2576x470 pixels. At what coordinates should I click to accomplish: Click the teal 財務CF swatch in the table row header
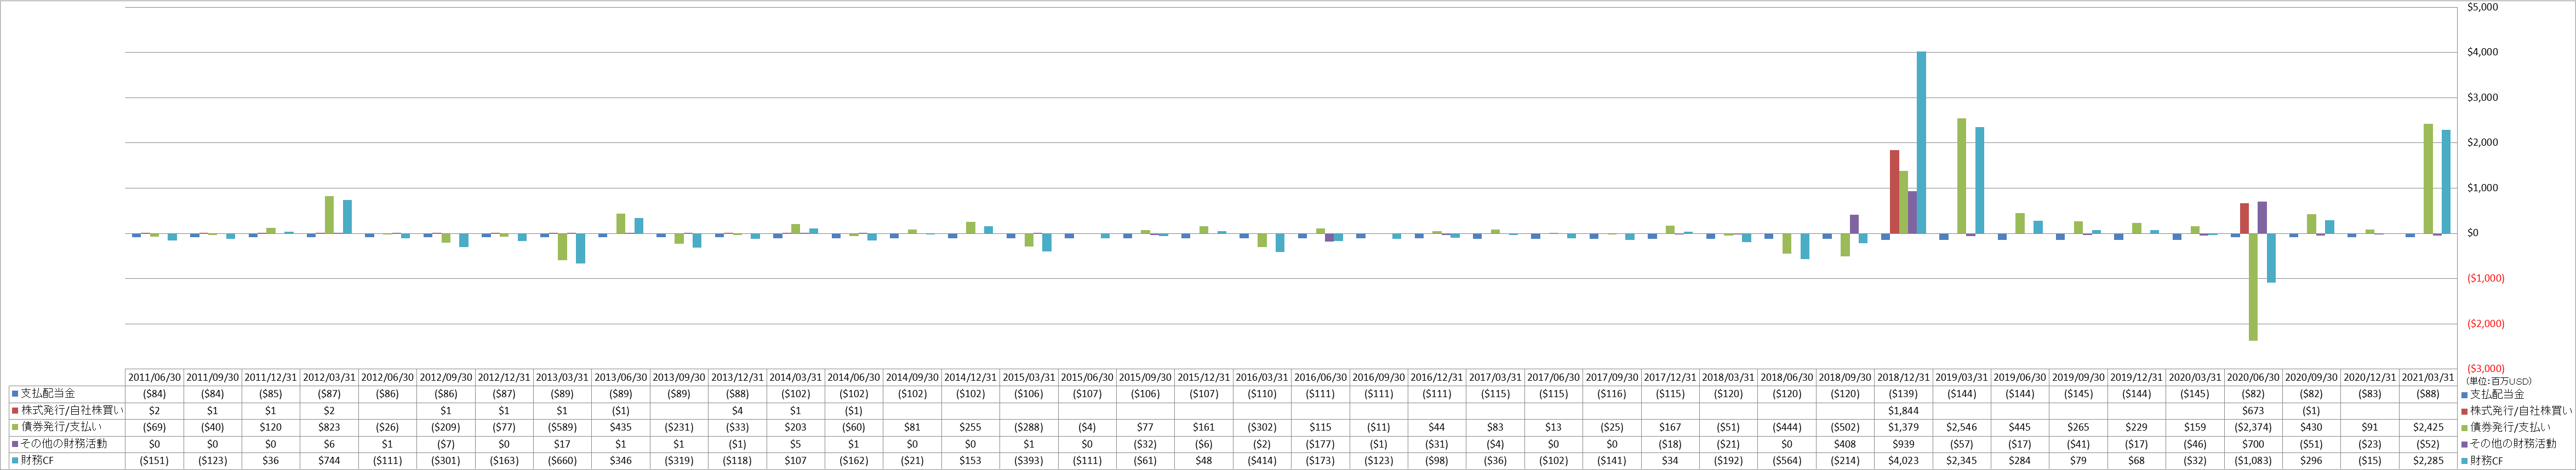(15, 461)
